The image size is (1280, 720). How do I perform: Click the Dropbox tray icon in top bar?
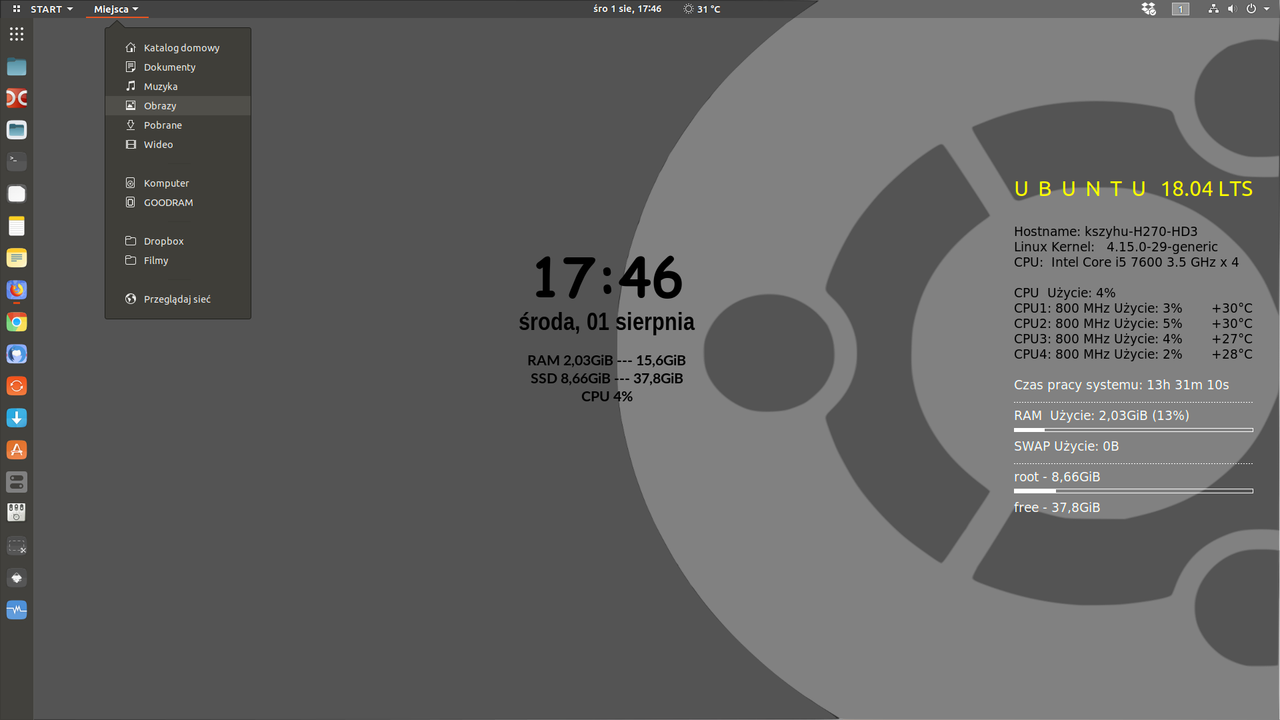point(1149,9)
